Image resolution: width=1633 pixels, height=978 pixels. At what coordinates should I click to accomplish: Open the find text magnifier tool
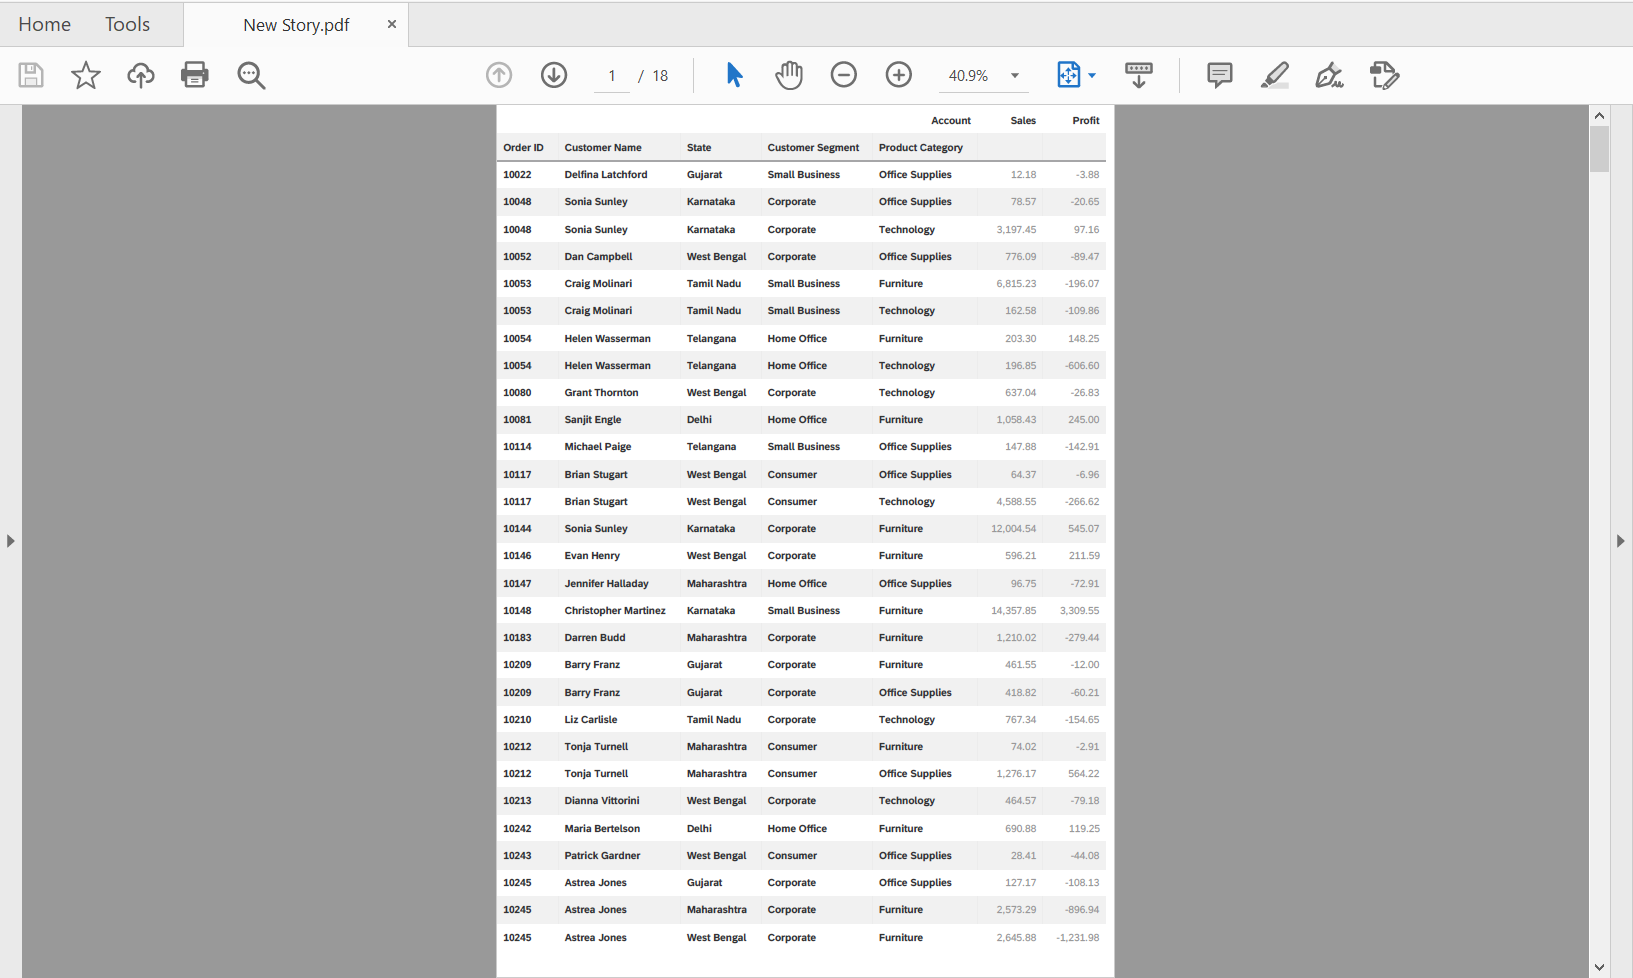(x=251, y=75)
